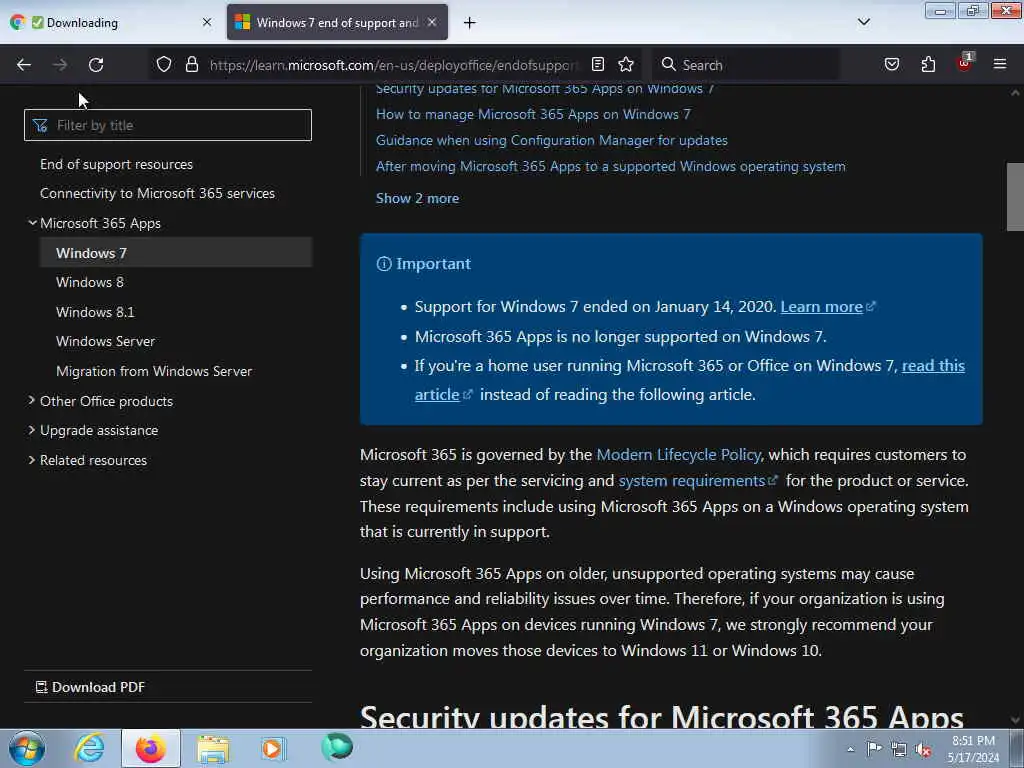Bookmark this page with the star icon
The image size is (1024, 768).
(x=626, y=65)
